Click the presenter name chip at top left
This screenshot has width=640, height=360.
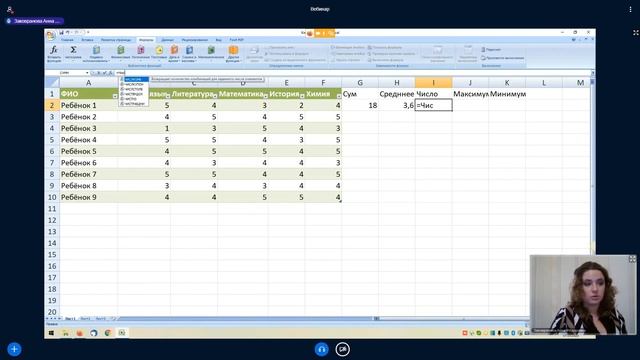[34, 21]
